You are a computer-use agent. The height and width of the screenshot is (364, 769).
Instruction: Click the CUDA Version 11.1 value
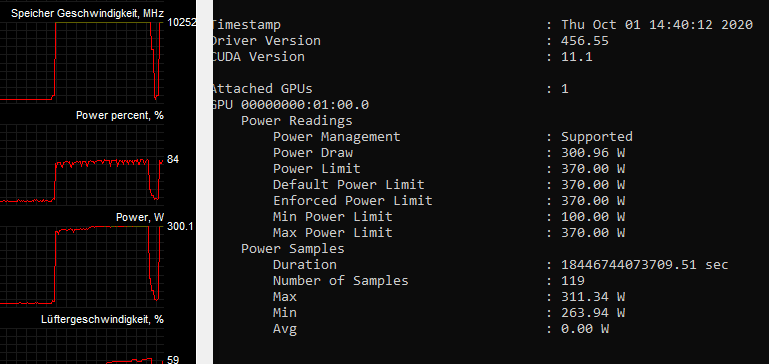coord(576,57)
